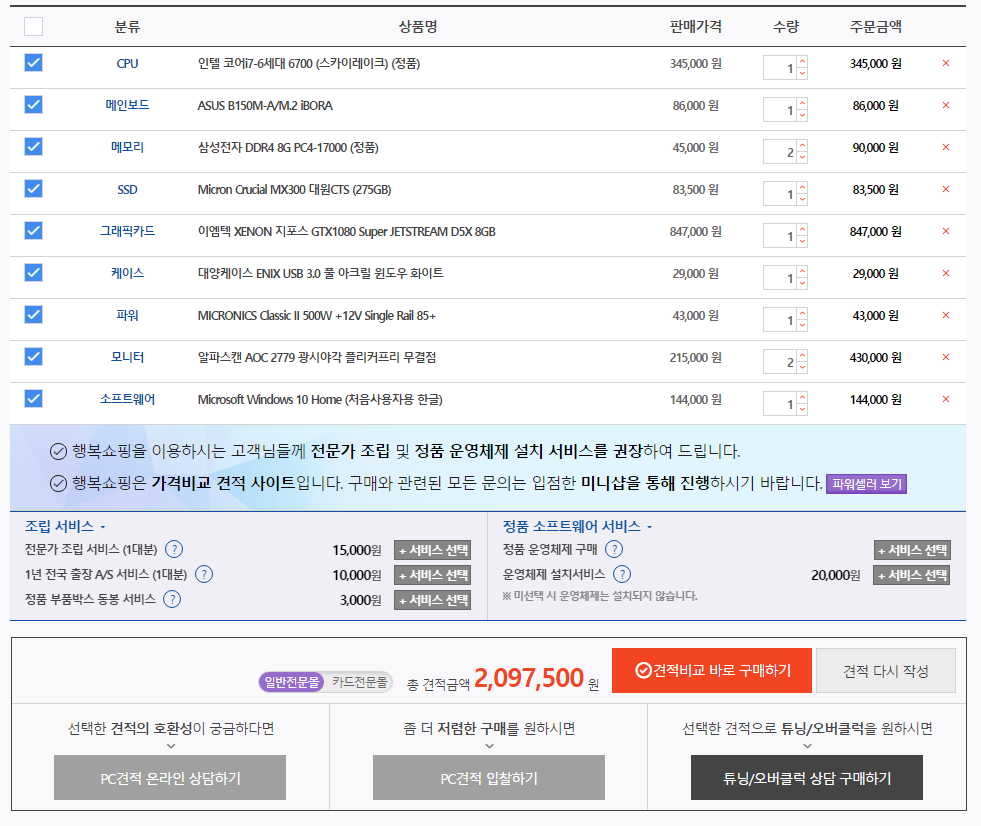This screenshot has width=981, height=826.
Task: Toggle the select-all checkbox in header
Action: point(33,27)
